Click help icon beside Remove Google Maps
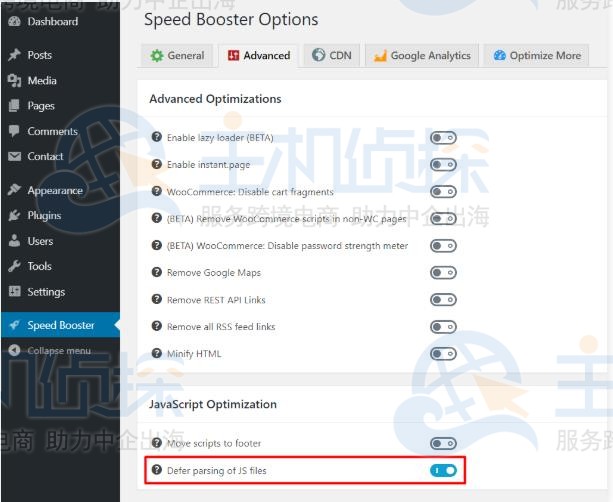 click(x=156, y=272)
